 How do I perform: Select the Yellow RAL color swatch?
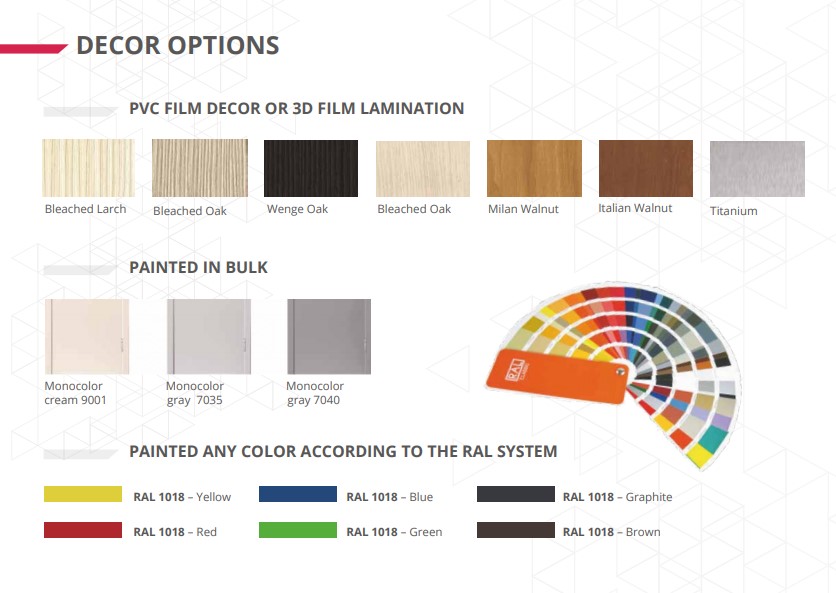tap(83, 494)
